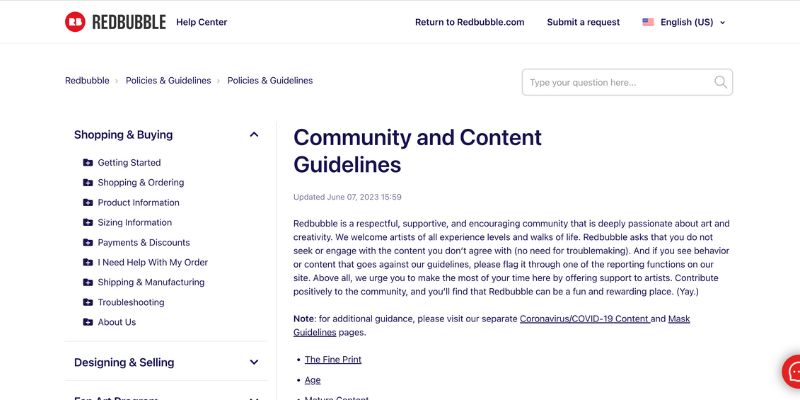Screen dimensions: 800x400
Task: Open Payments & Discounts category
Action: 143,242
